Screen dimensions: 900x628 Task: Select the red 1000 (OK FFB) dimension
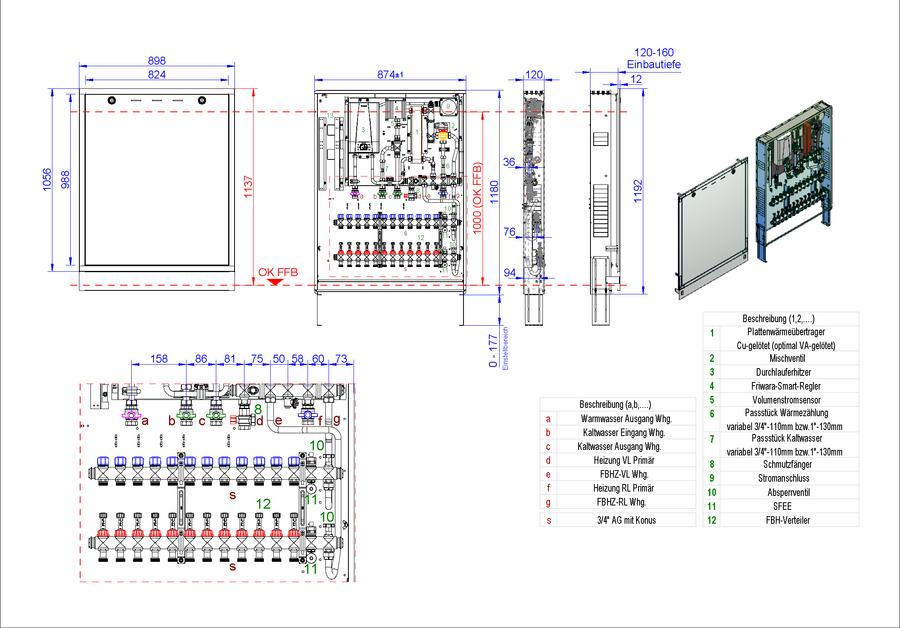tap(477, 198)
